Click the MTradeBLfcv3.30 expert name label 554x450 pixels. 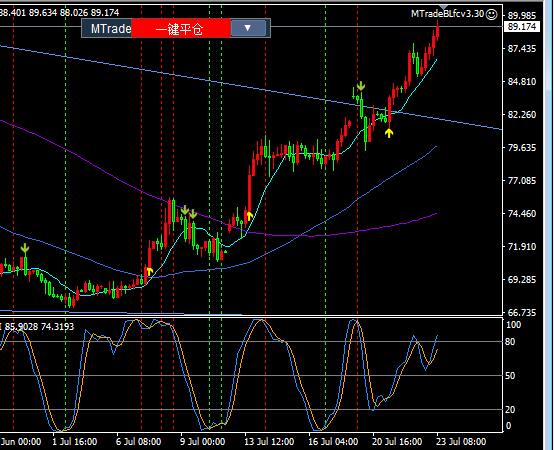pos(447,14)
